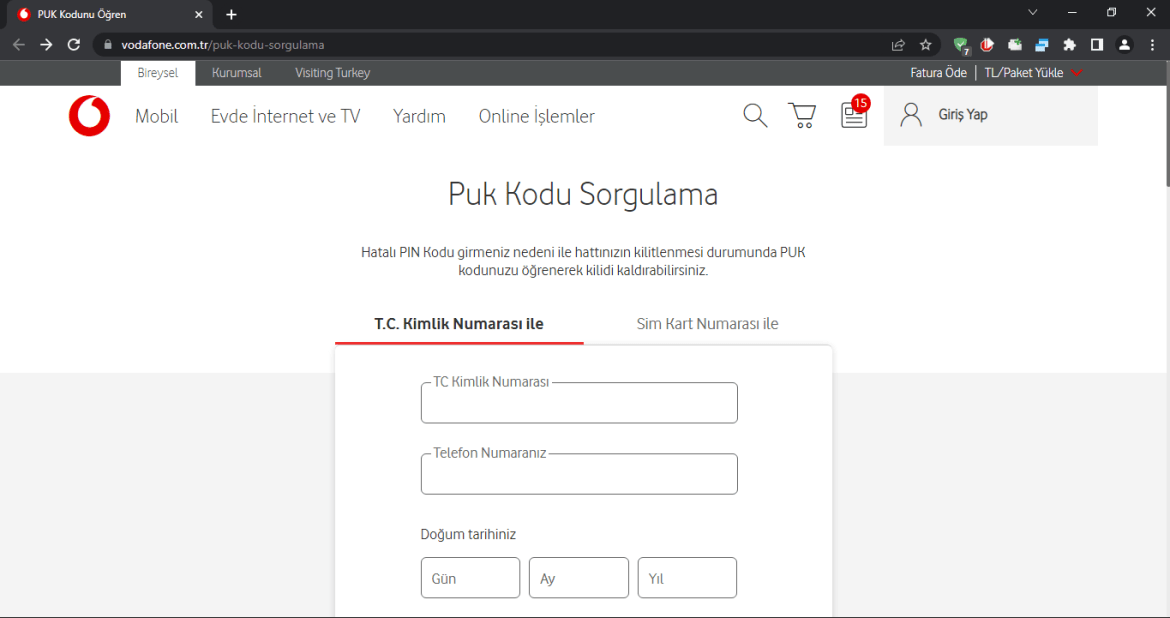Screen dimensions: 1170x618
Task: Bookmark this page with the star icon
Action: [926, 45]
